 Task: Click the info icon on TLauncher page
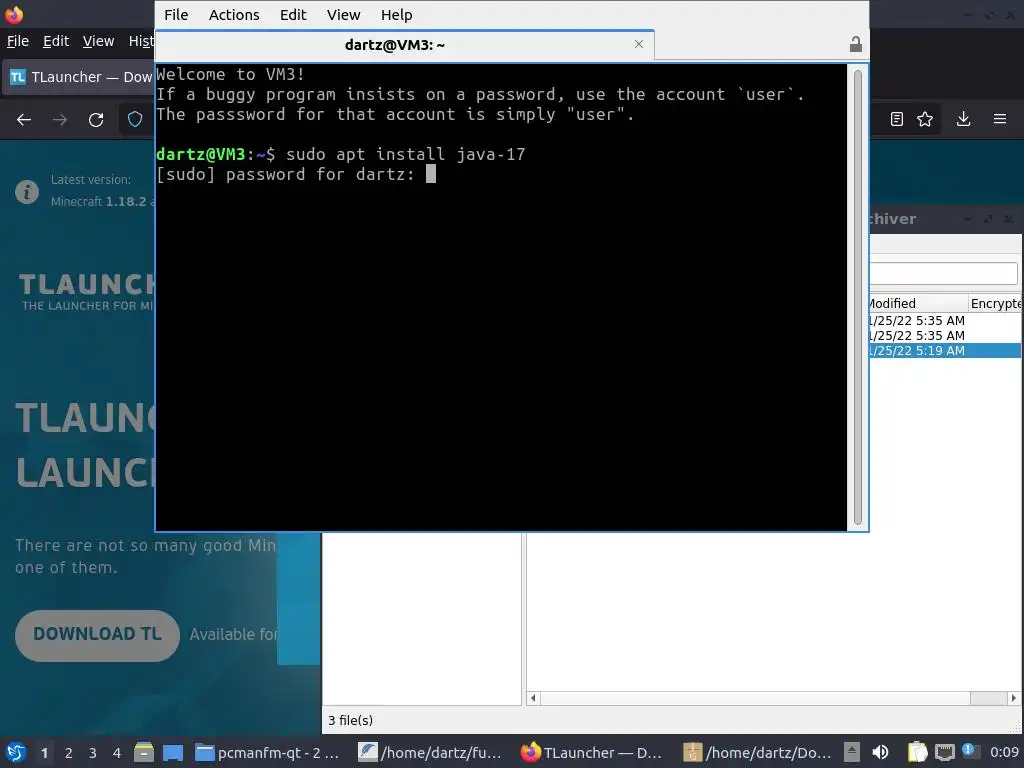(27, 192)
